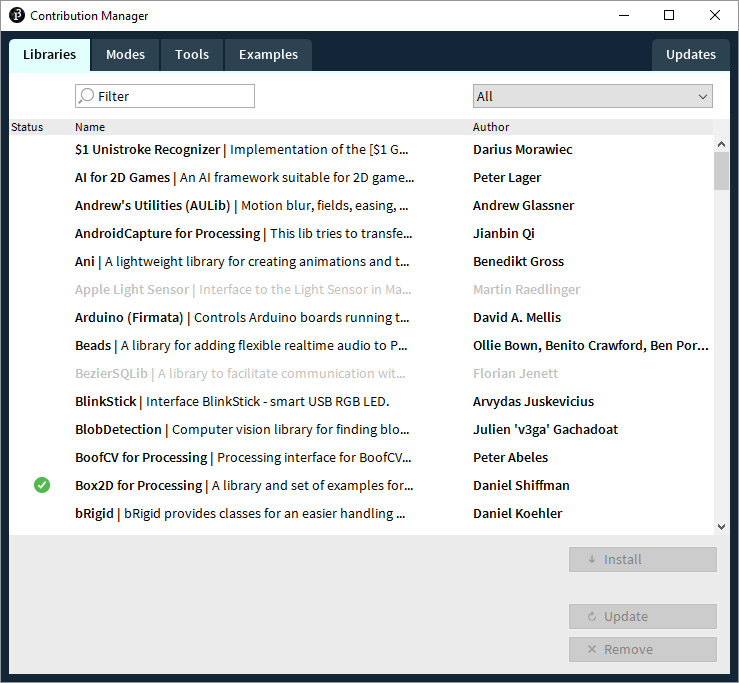This screenshot has height=683, width=739.
Task: Click the list scrollbar down arrow
Action: tap(721, 527)
